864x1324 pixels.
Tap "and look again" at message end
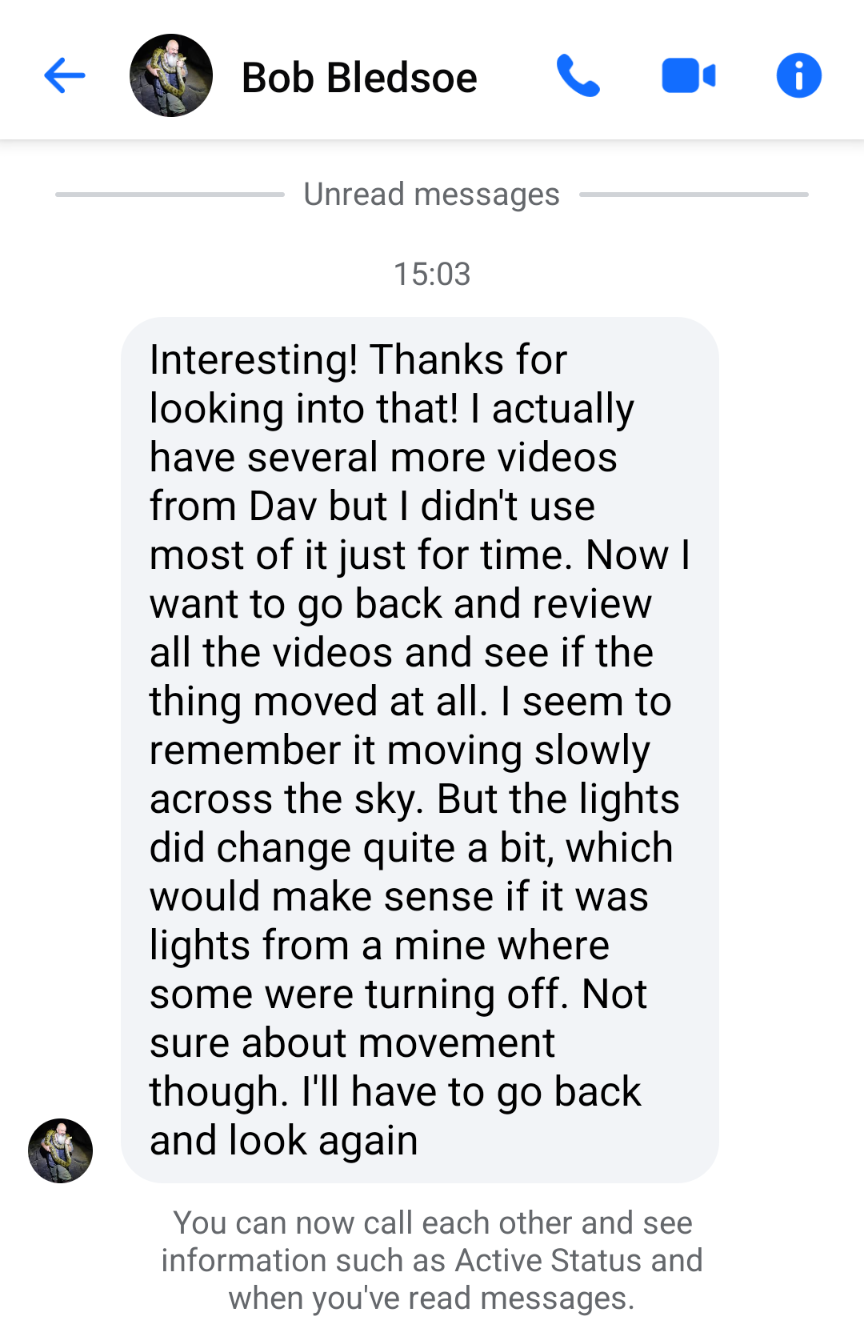pos(284,1140)
